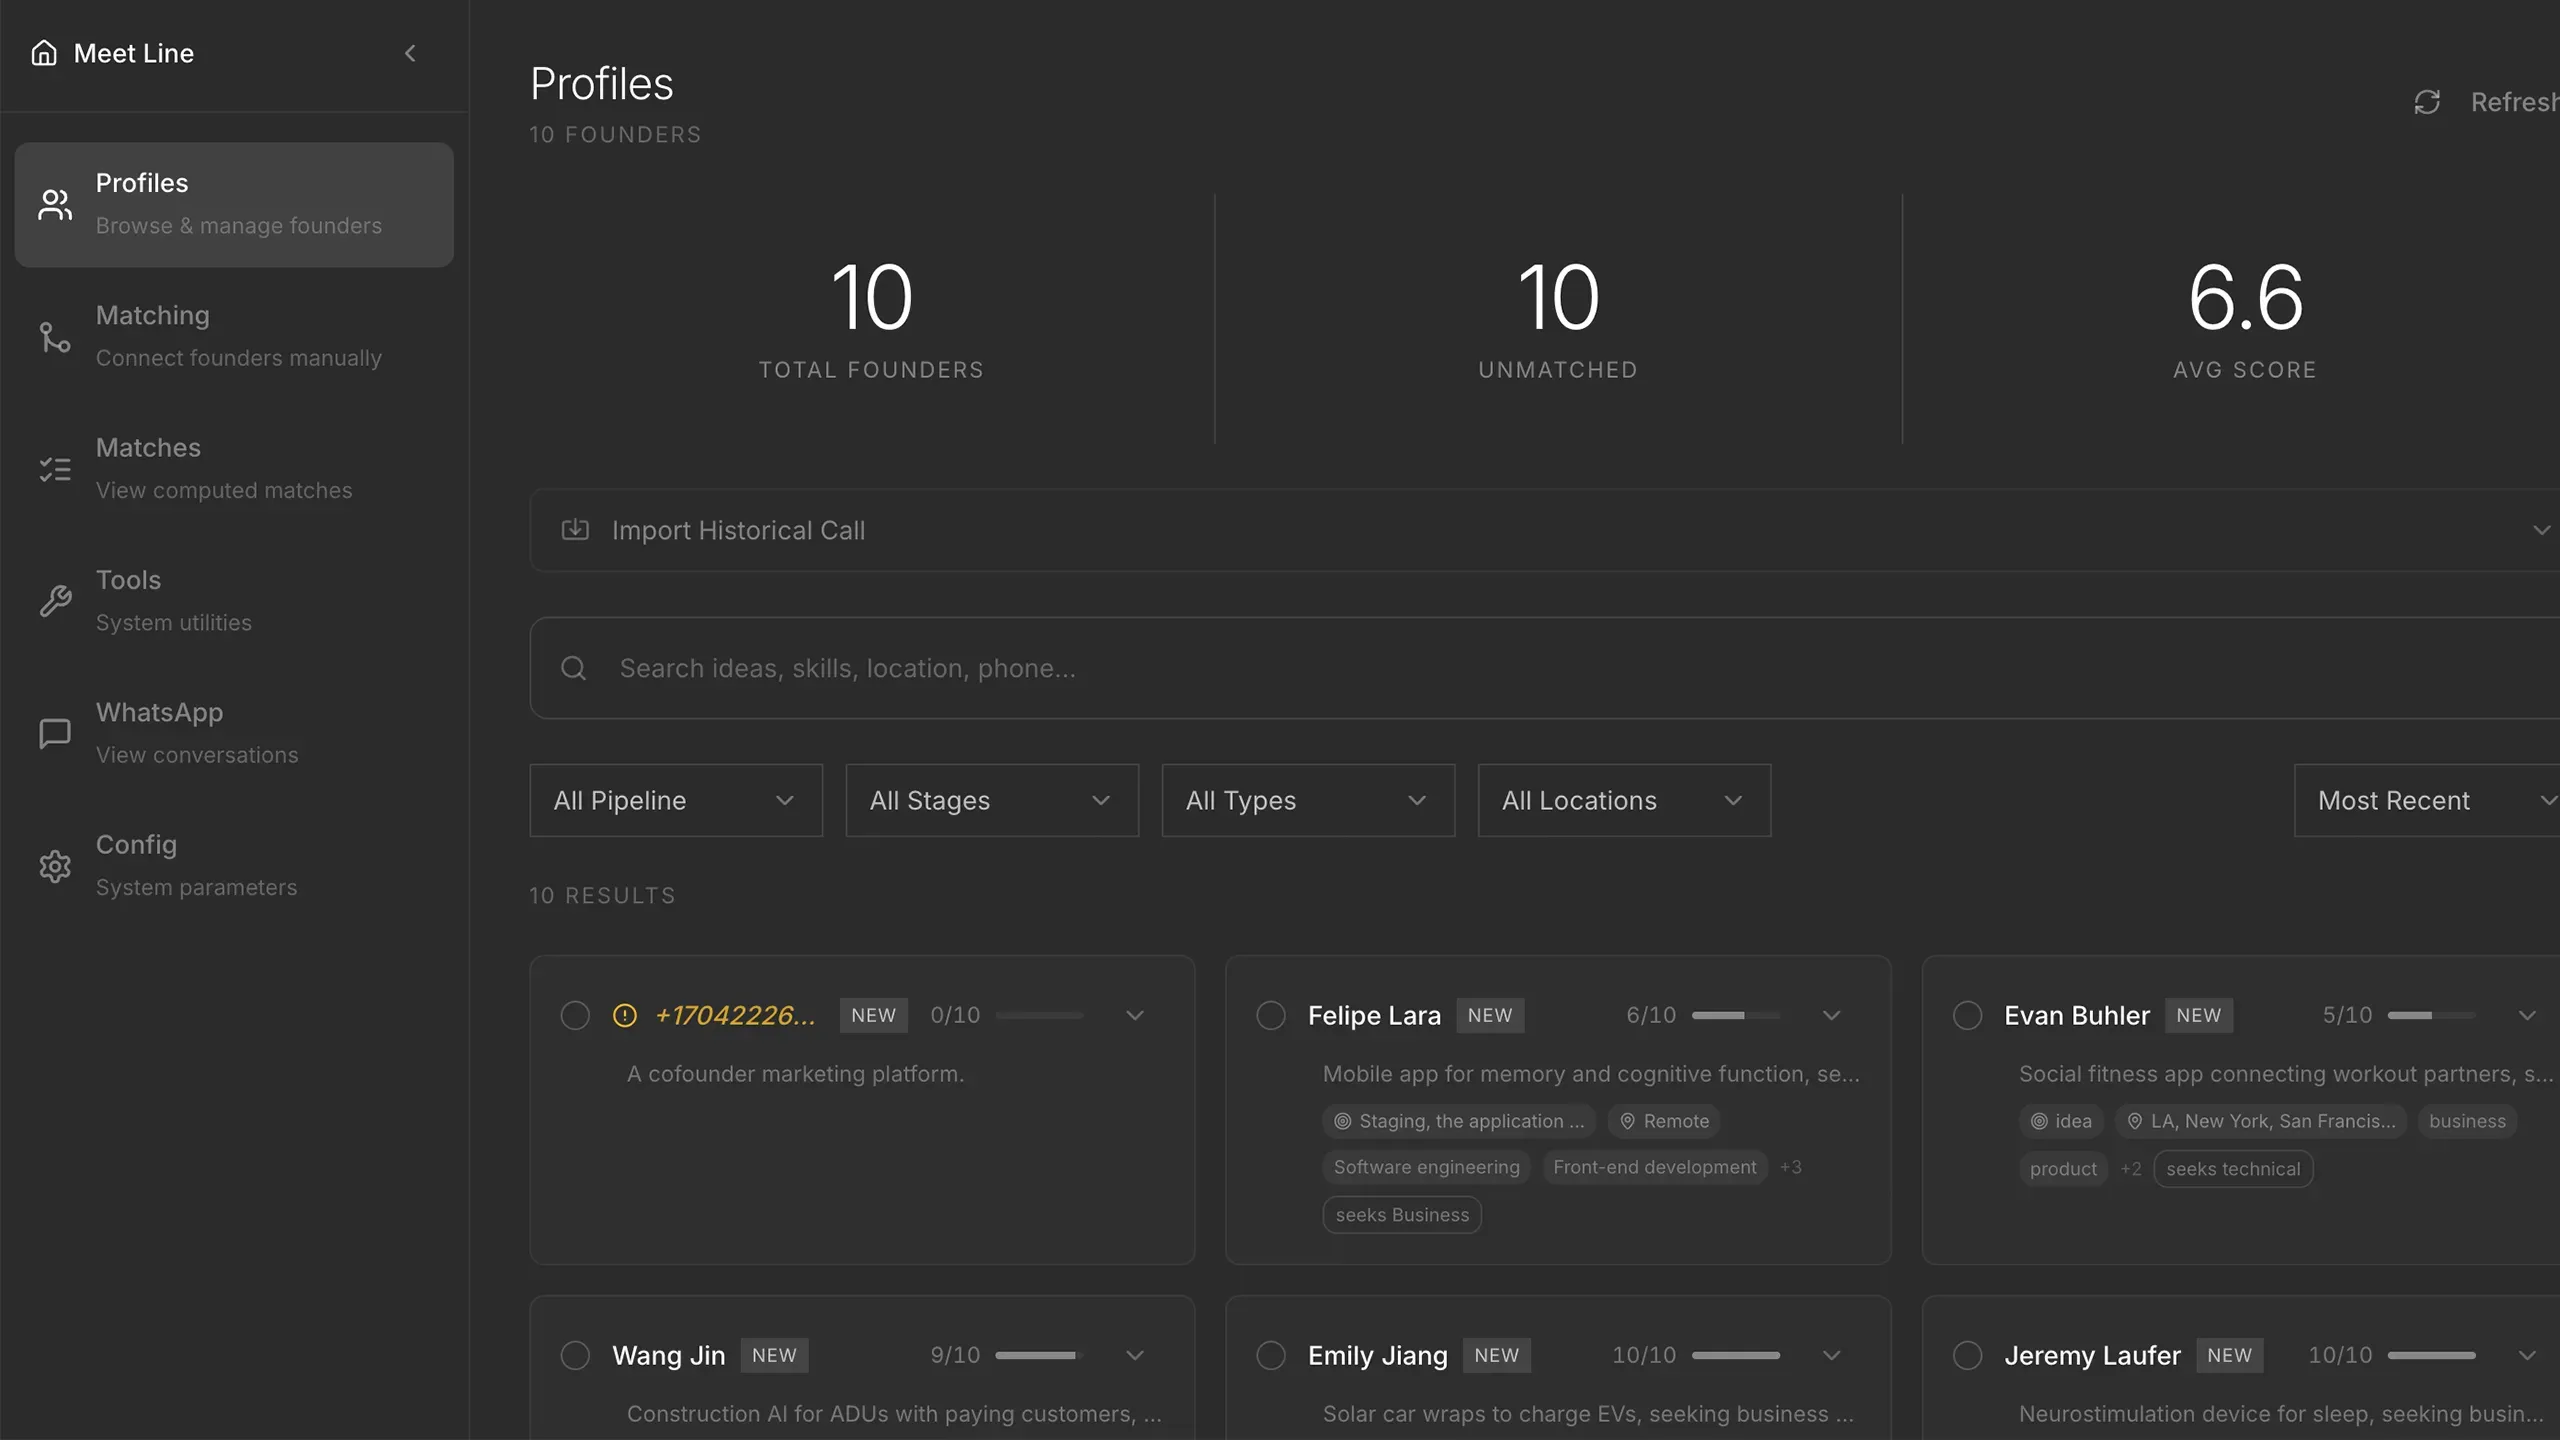
Task: Click the Software engineering skill tag
Action: coord(1426,1167)
